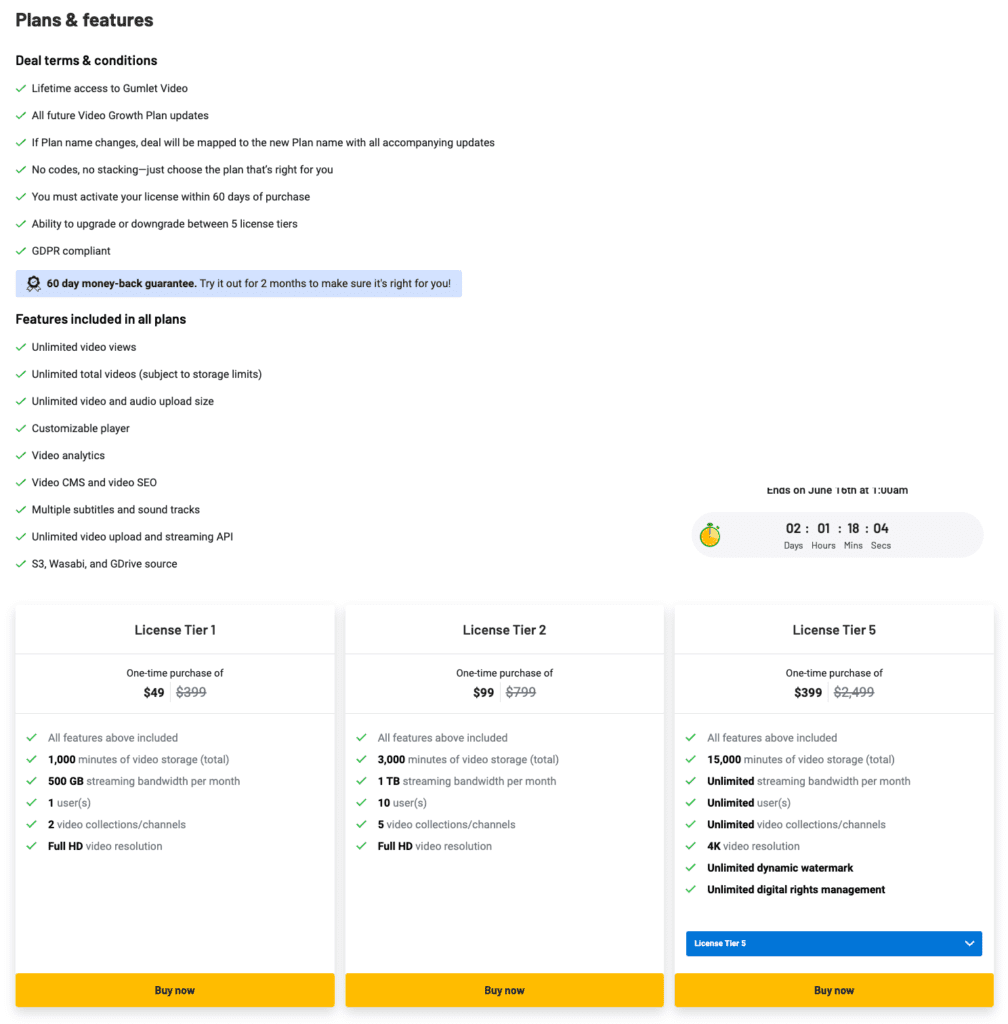Select the License Tier 1 card header
1008x1024 pixels.
[175, 630]
